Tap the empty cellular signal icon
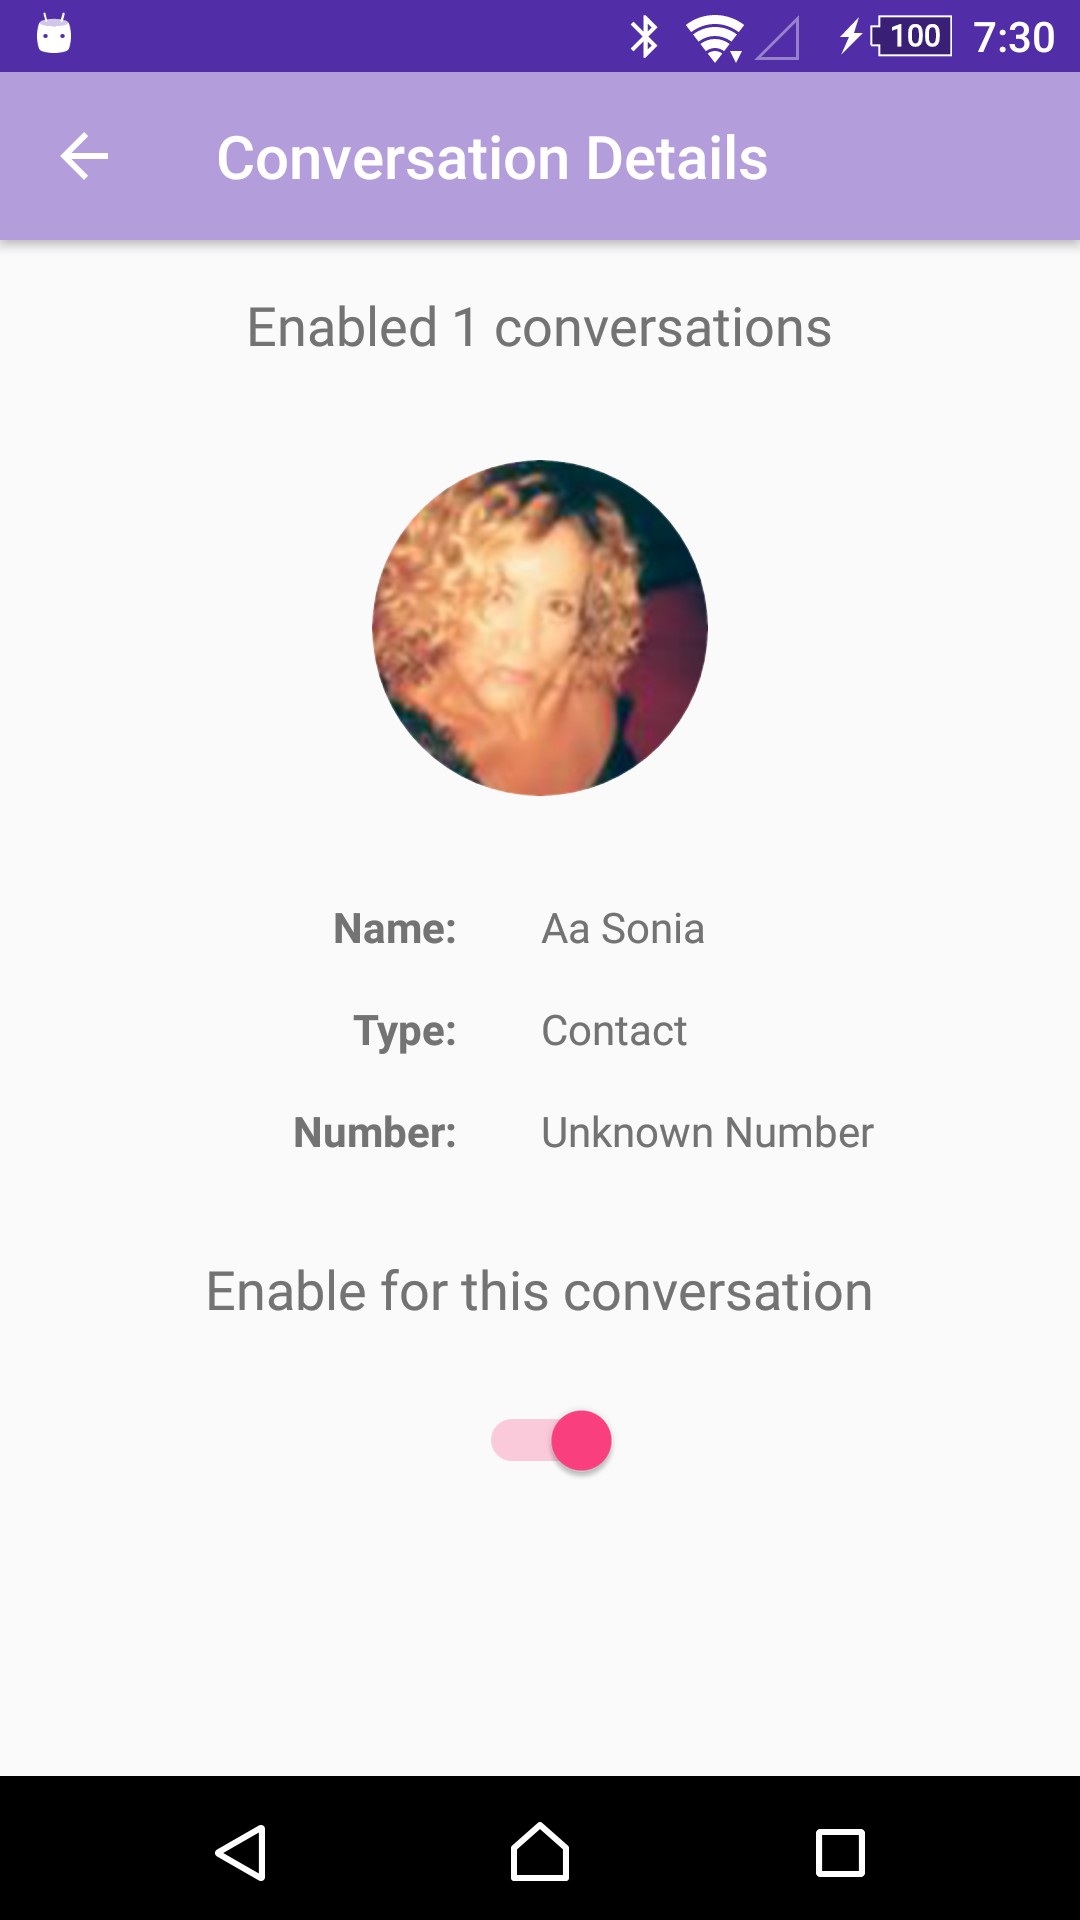1080x1920 pixels. coord(778,39)
